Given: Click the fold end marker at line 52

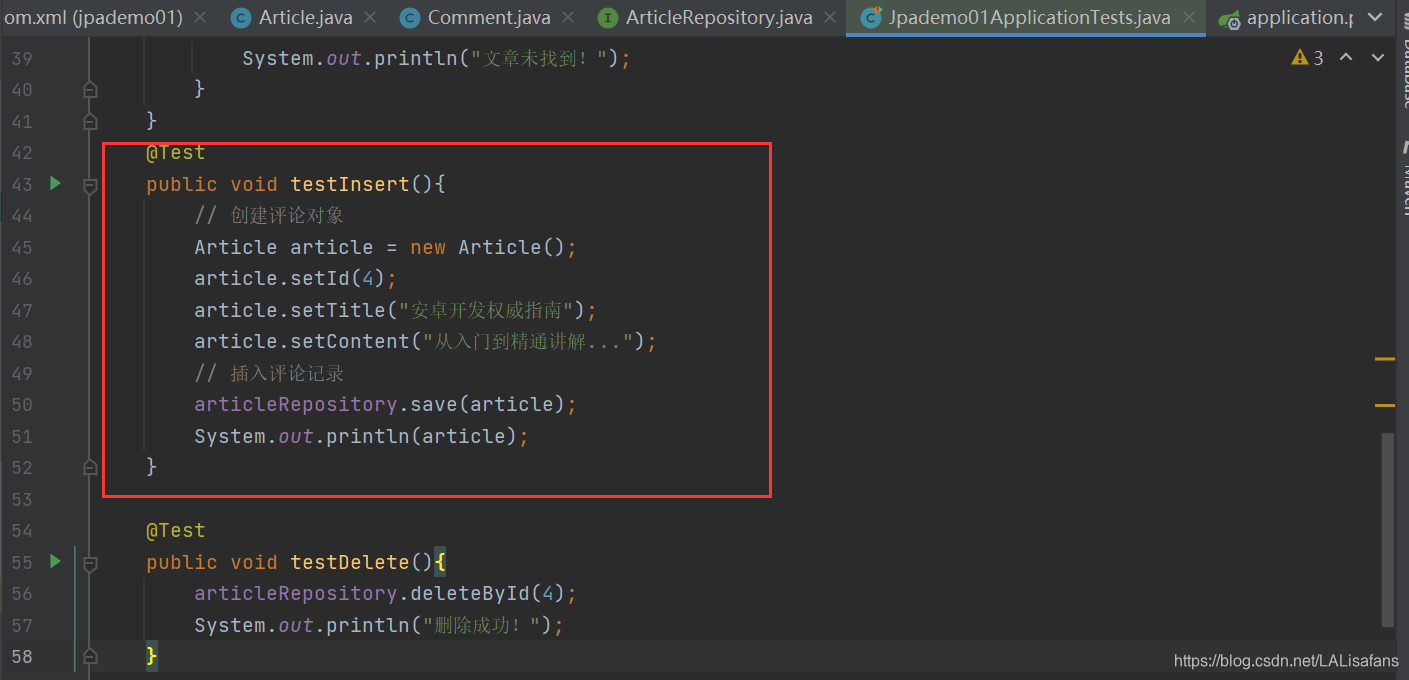Looking at the screenshot, I should [90, 466].
